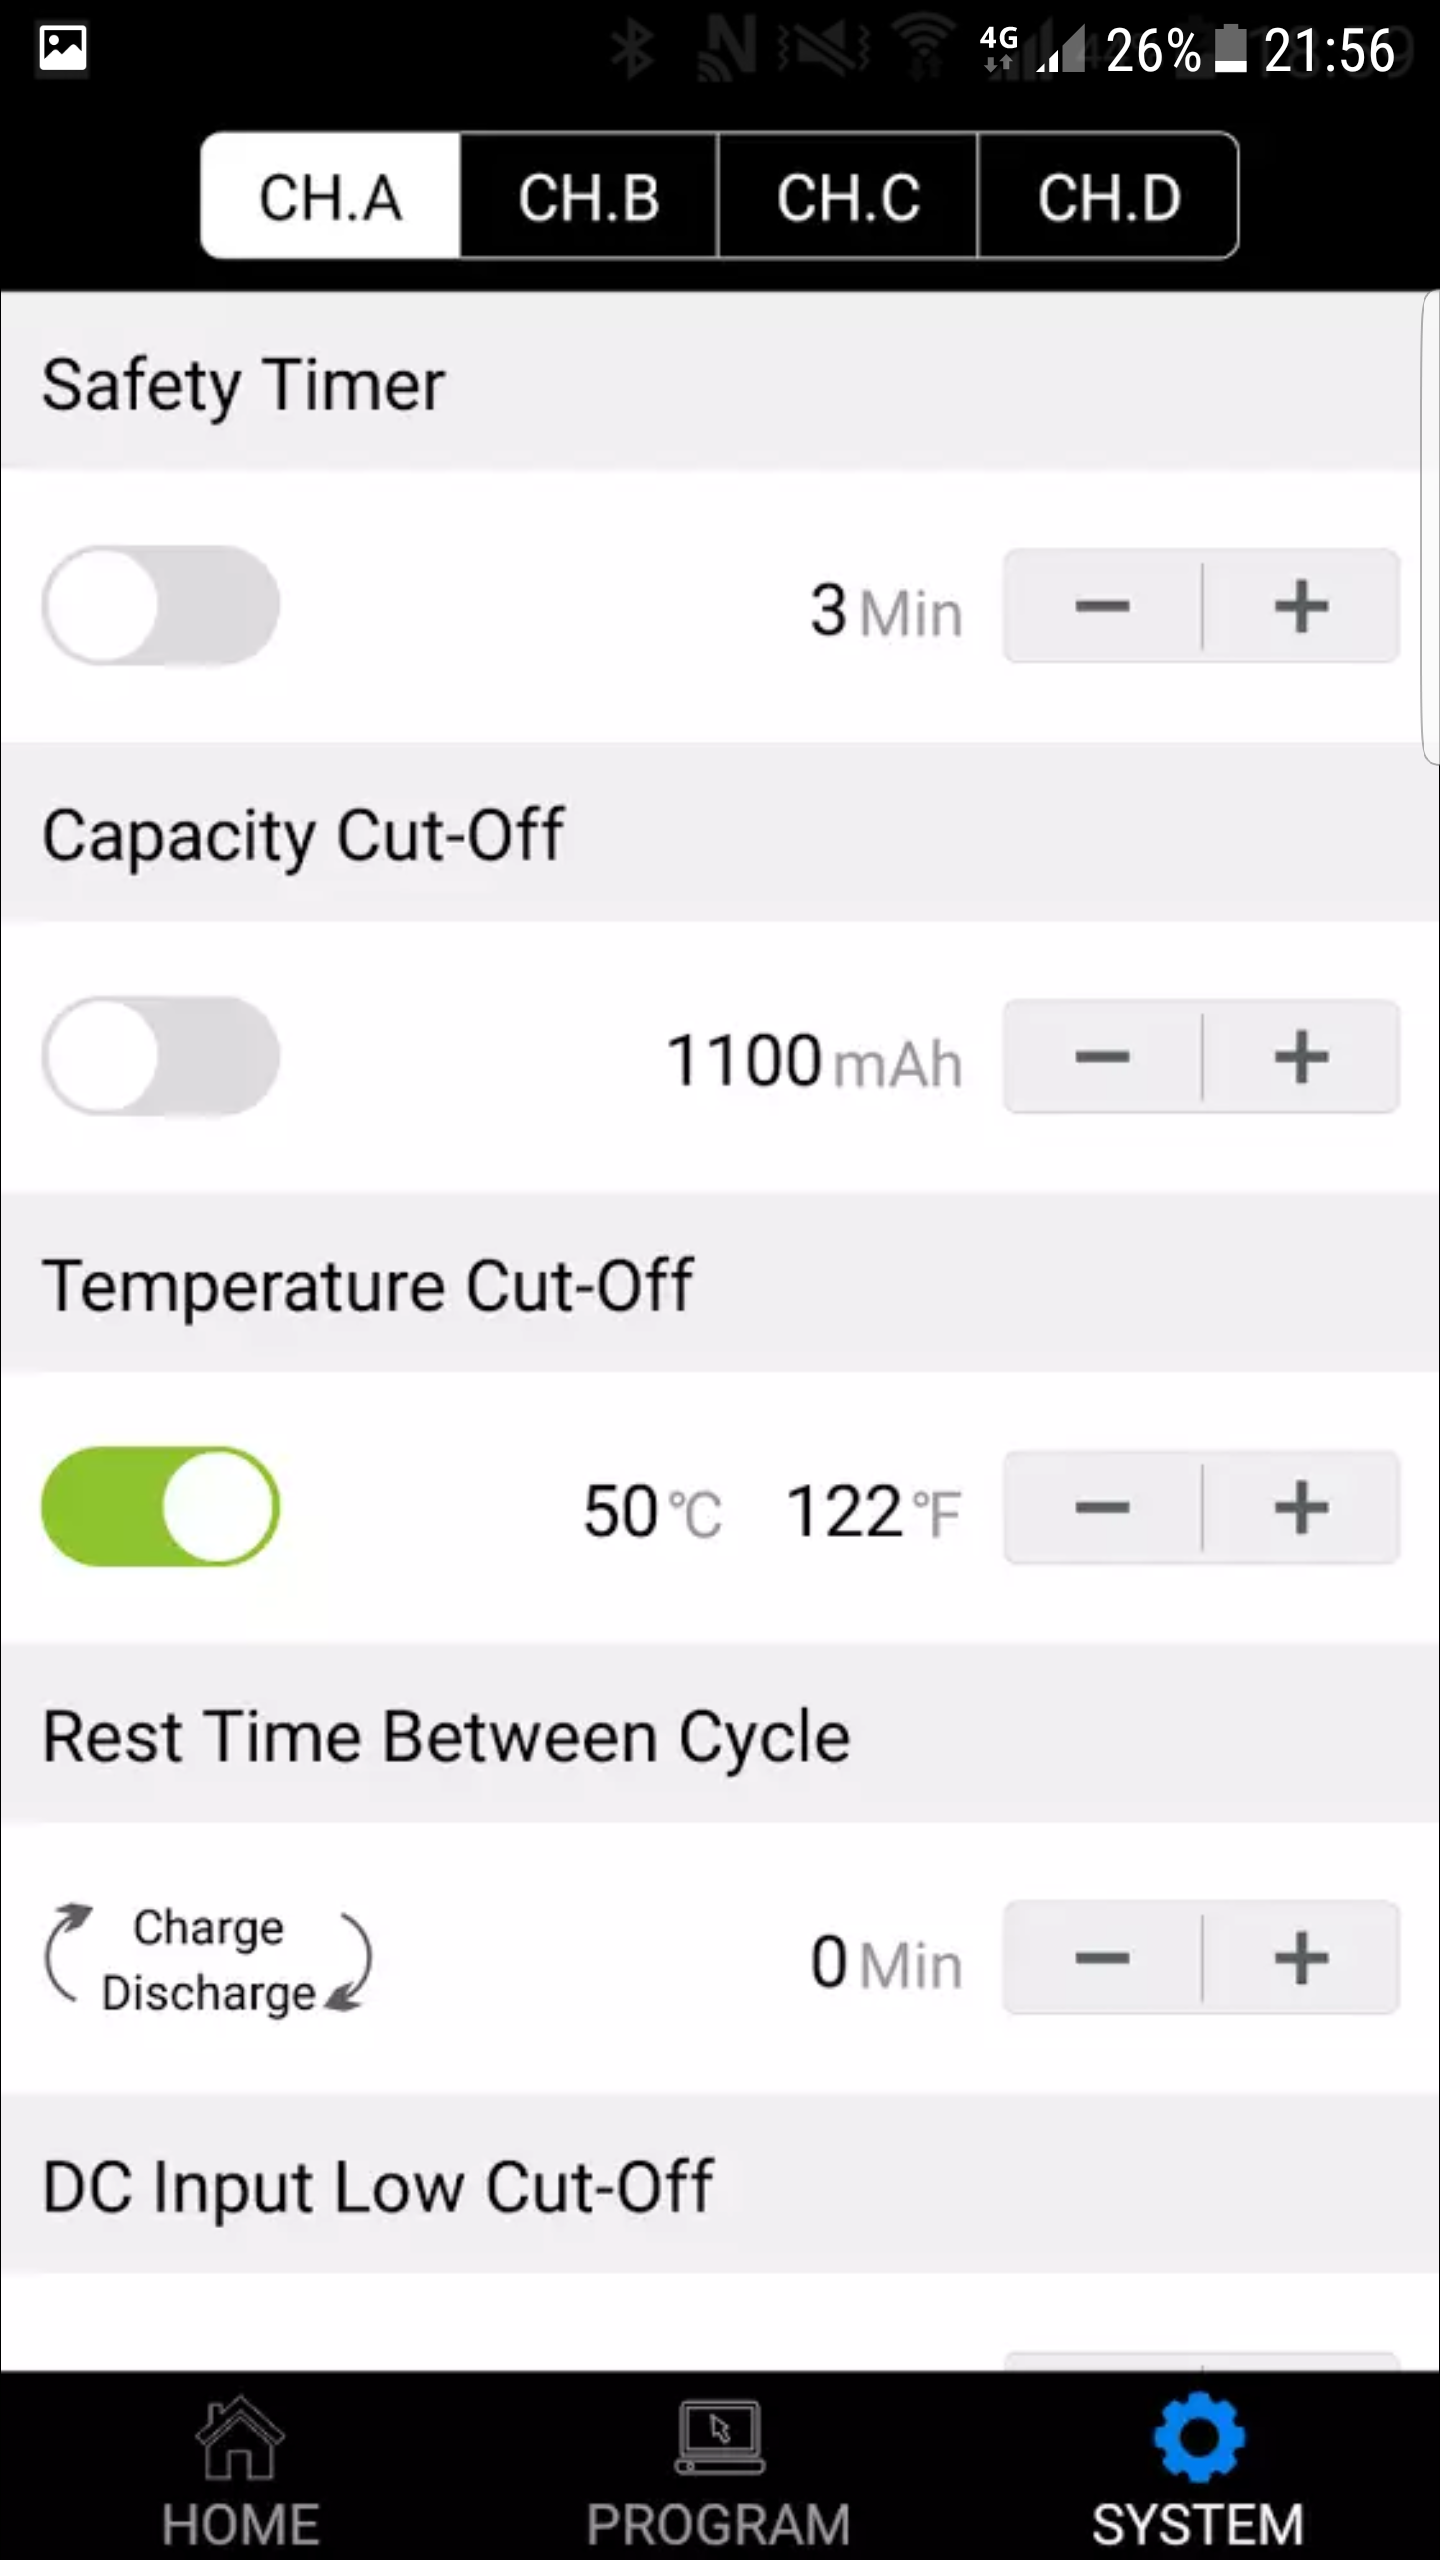The image size is (1440, 2560).
Task: Lower Temperature Cut-Off with minus button
Action: click(x=1102, y=1508)
